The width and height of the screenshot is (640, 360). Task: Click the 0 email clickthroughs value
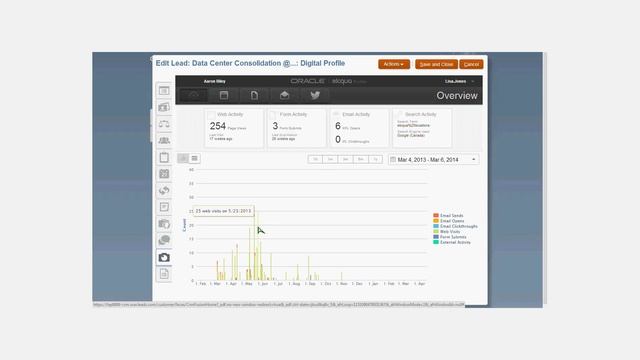coord(338,140)
